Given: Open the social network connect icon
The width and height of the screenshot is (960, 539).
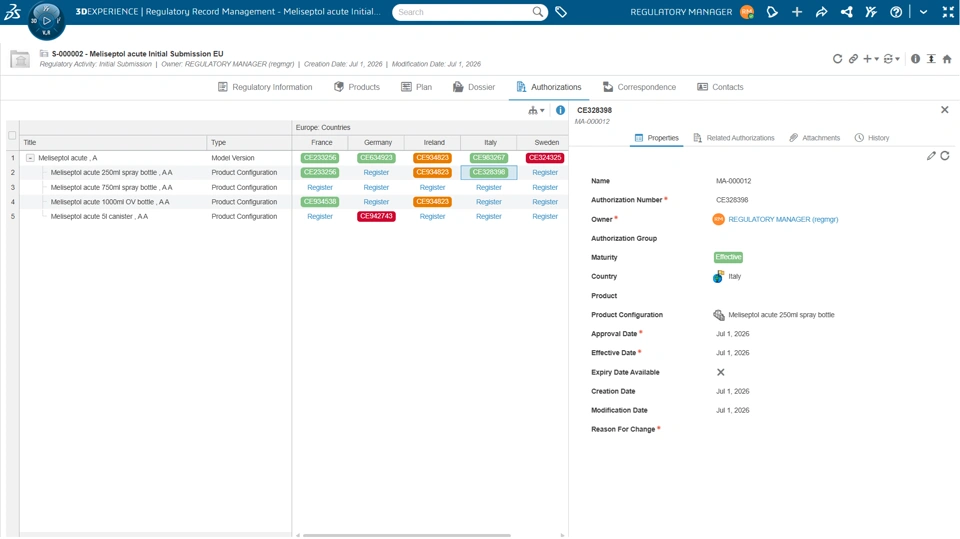Looking at the screenshot, I should click(847, 12).
